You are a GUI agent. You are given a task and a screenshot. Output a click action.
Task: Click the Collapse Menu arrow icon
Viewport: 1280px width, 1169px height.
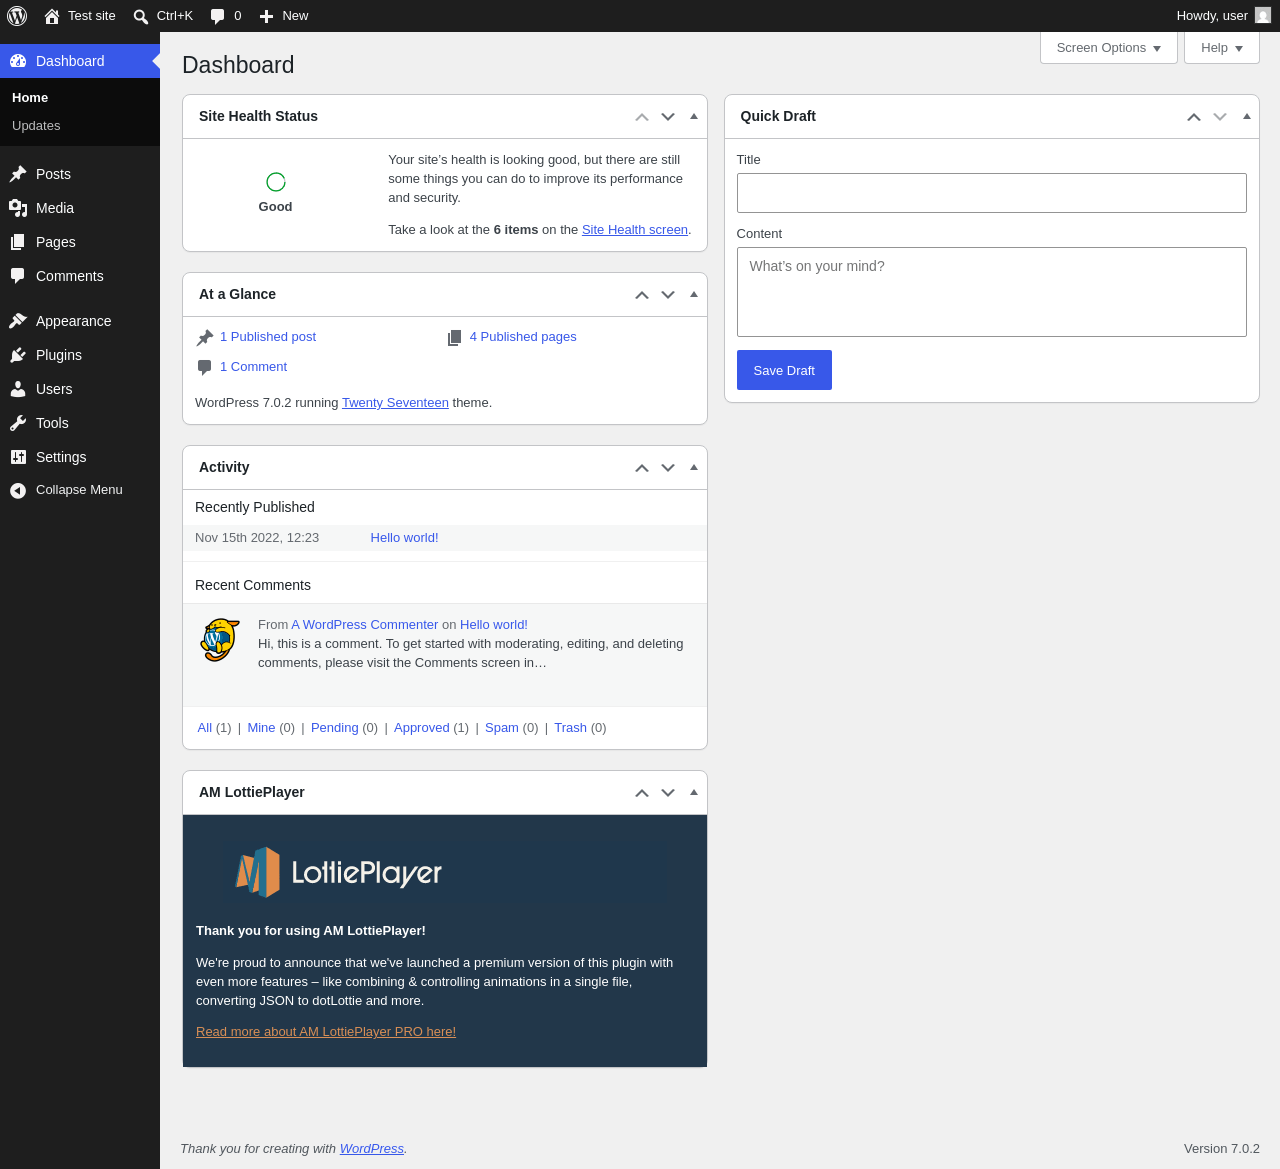(18, 490)
